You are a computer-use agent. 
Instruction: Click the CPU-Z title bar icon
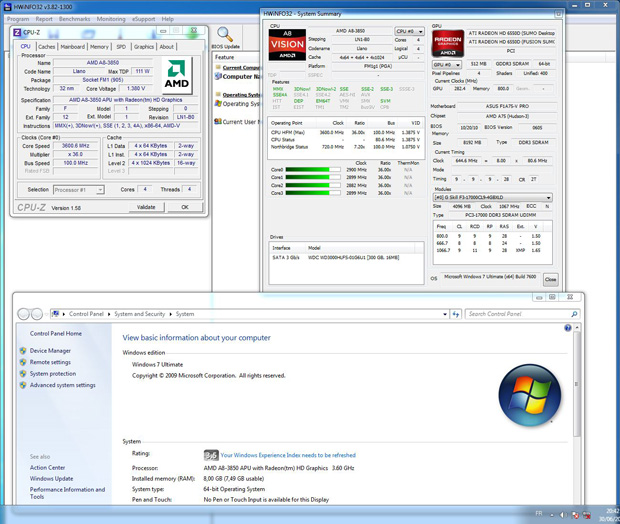click(17, 32)
